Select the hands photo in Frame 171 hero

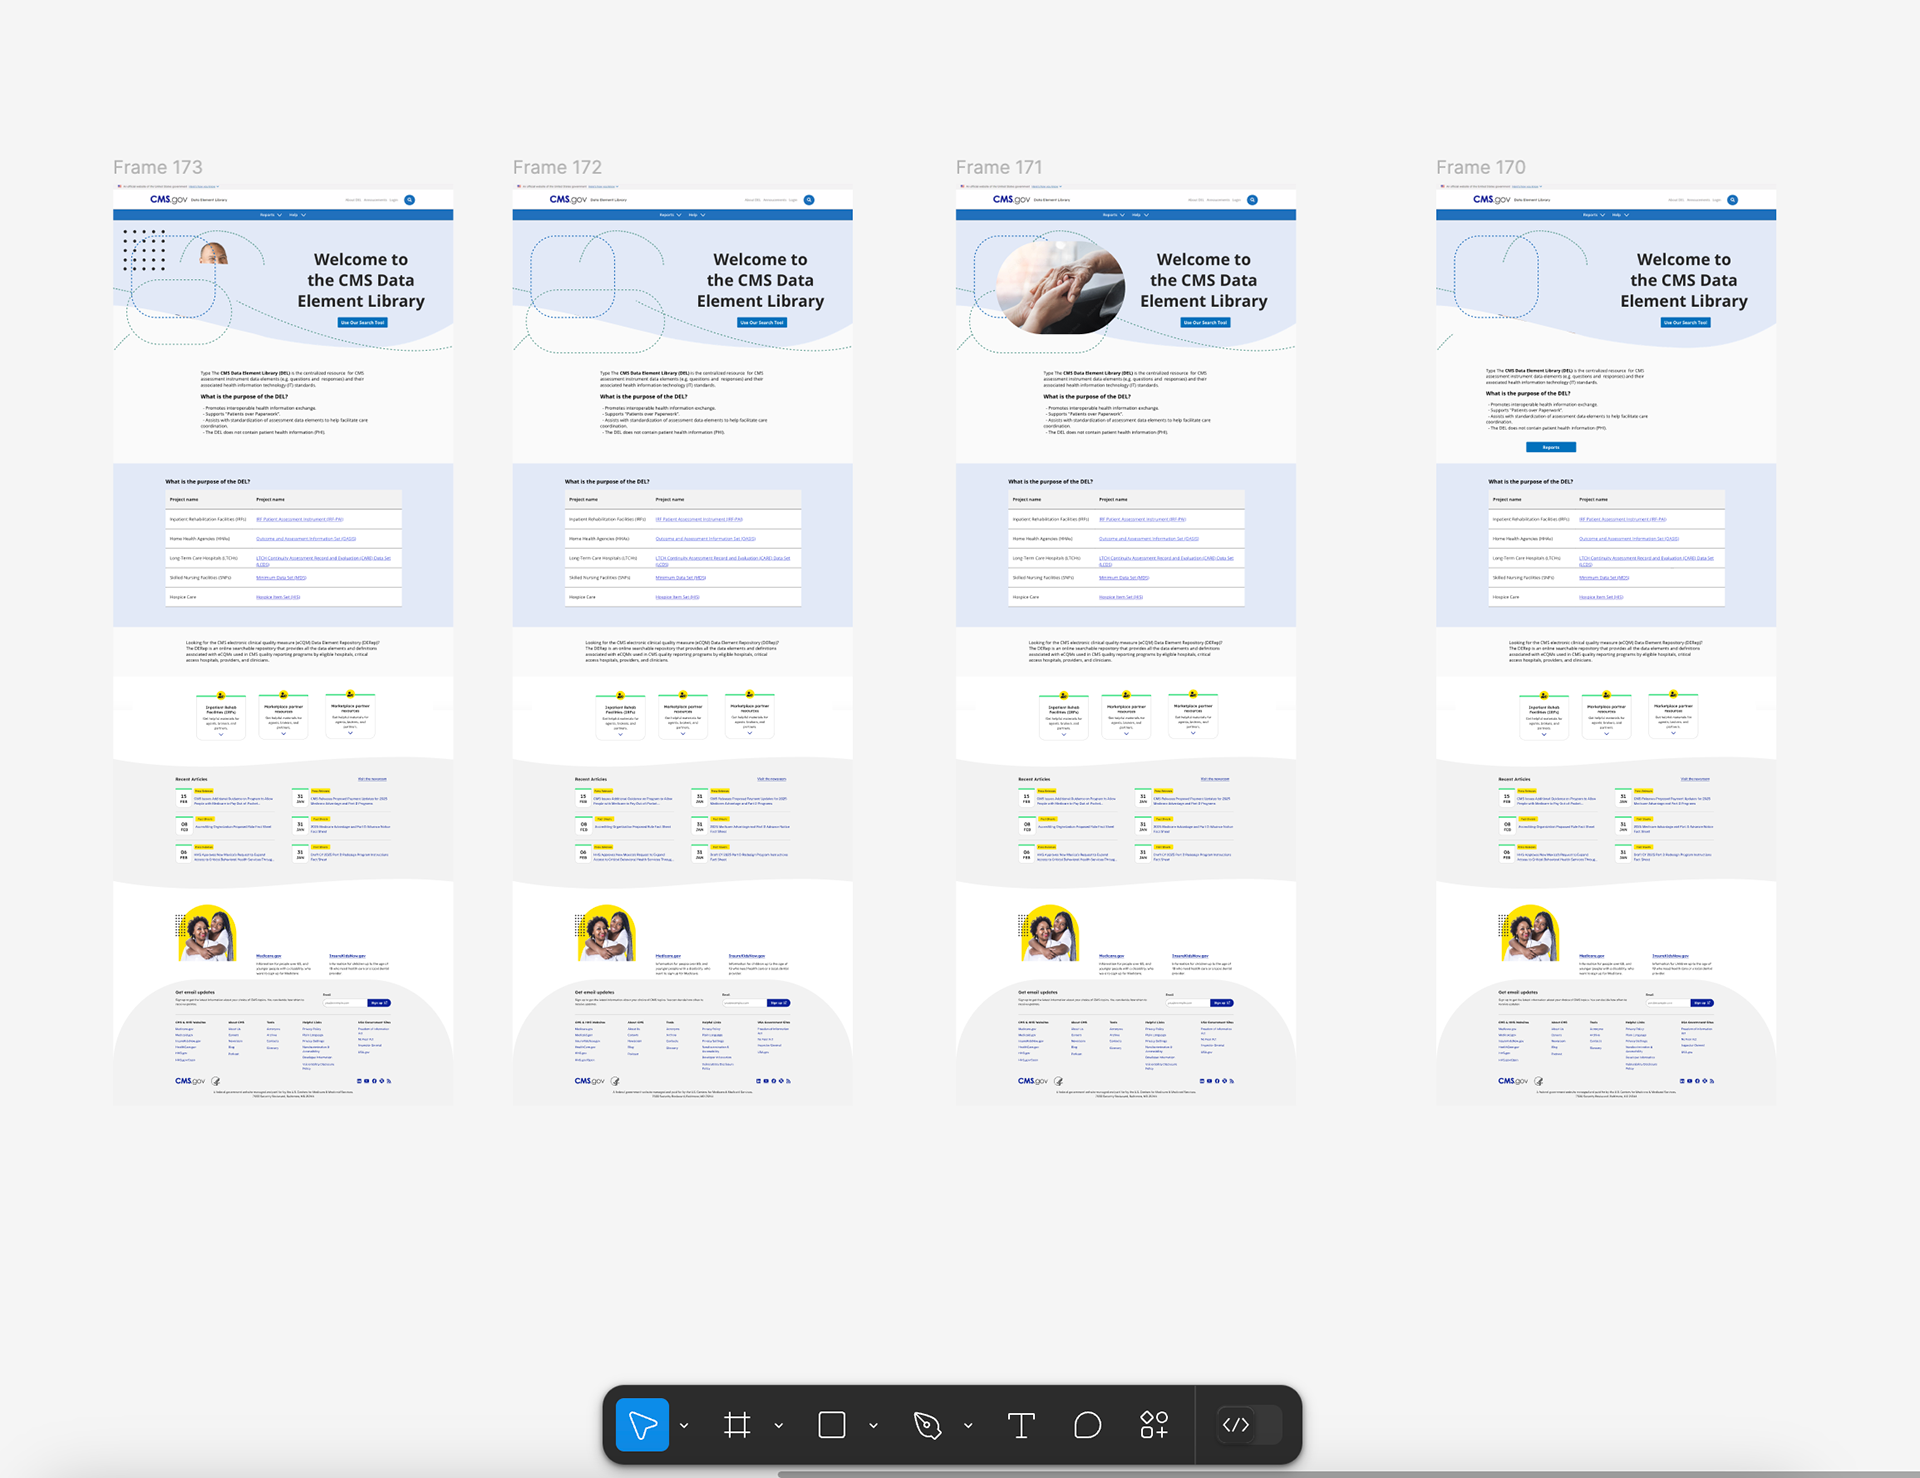point(1058,287)
